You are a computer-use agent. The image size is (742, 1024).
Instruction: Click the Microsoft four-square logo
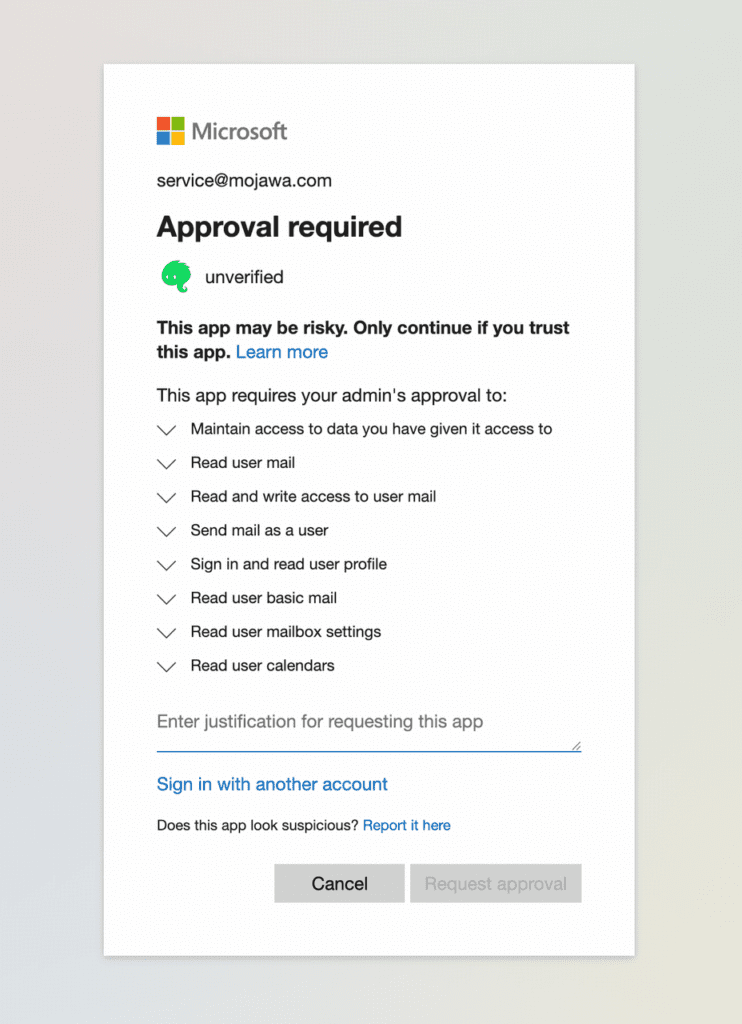(170, 131)
